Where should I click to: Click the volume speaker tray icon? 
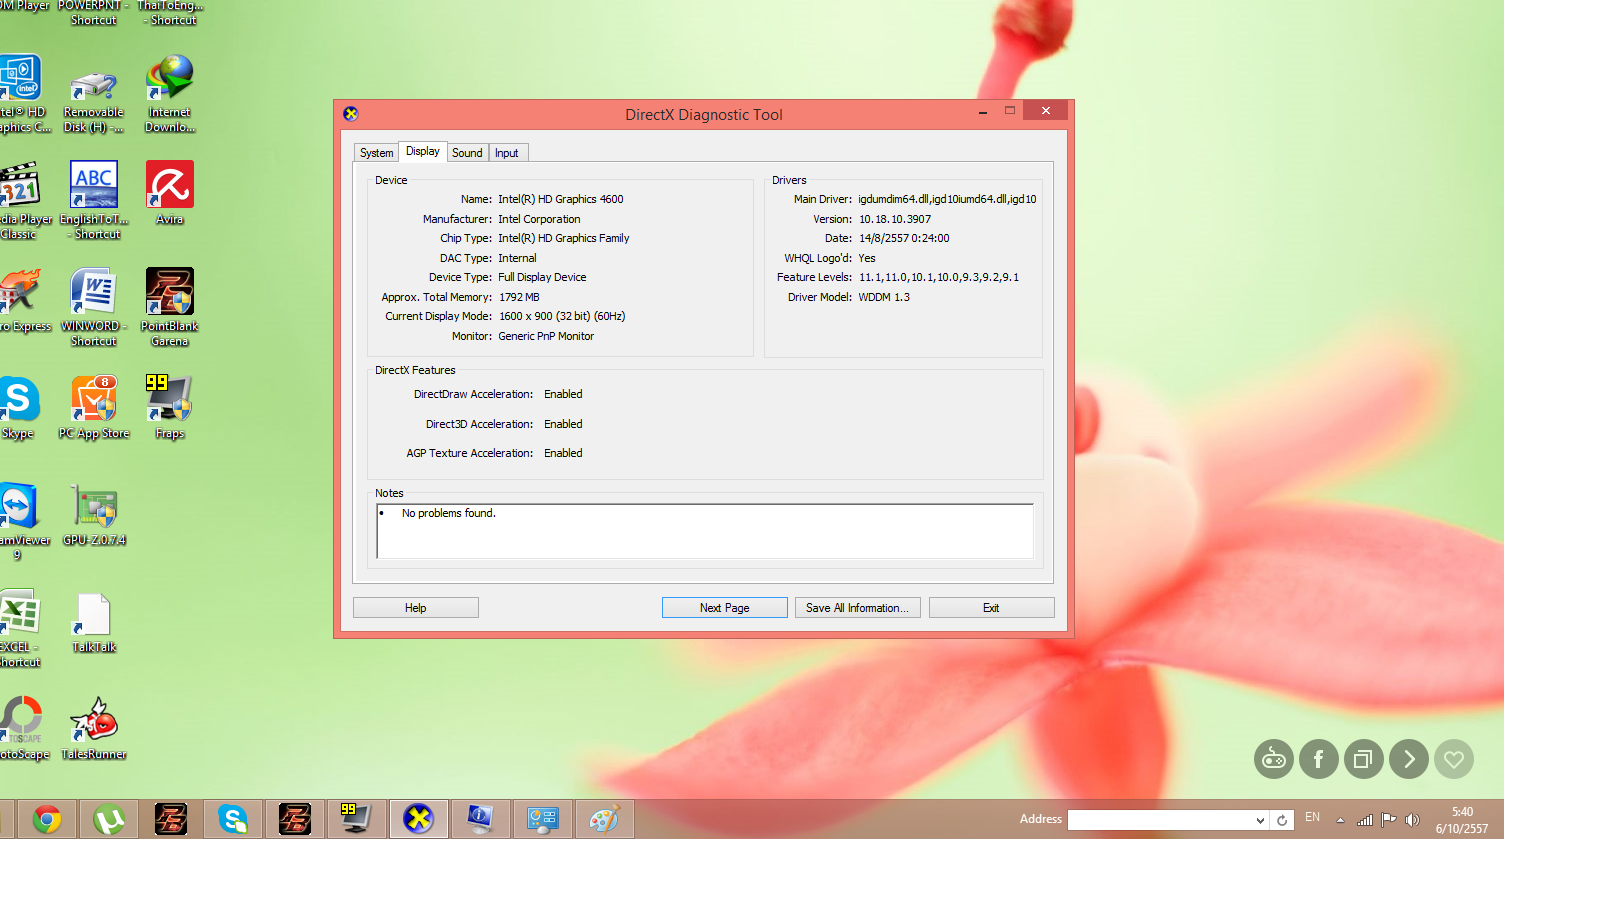point(1412,820)
